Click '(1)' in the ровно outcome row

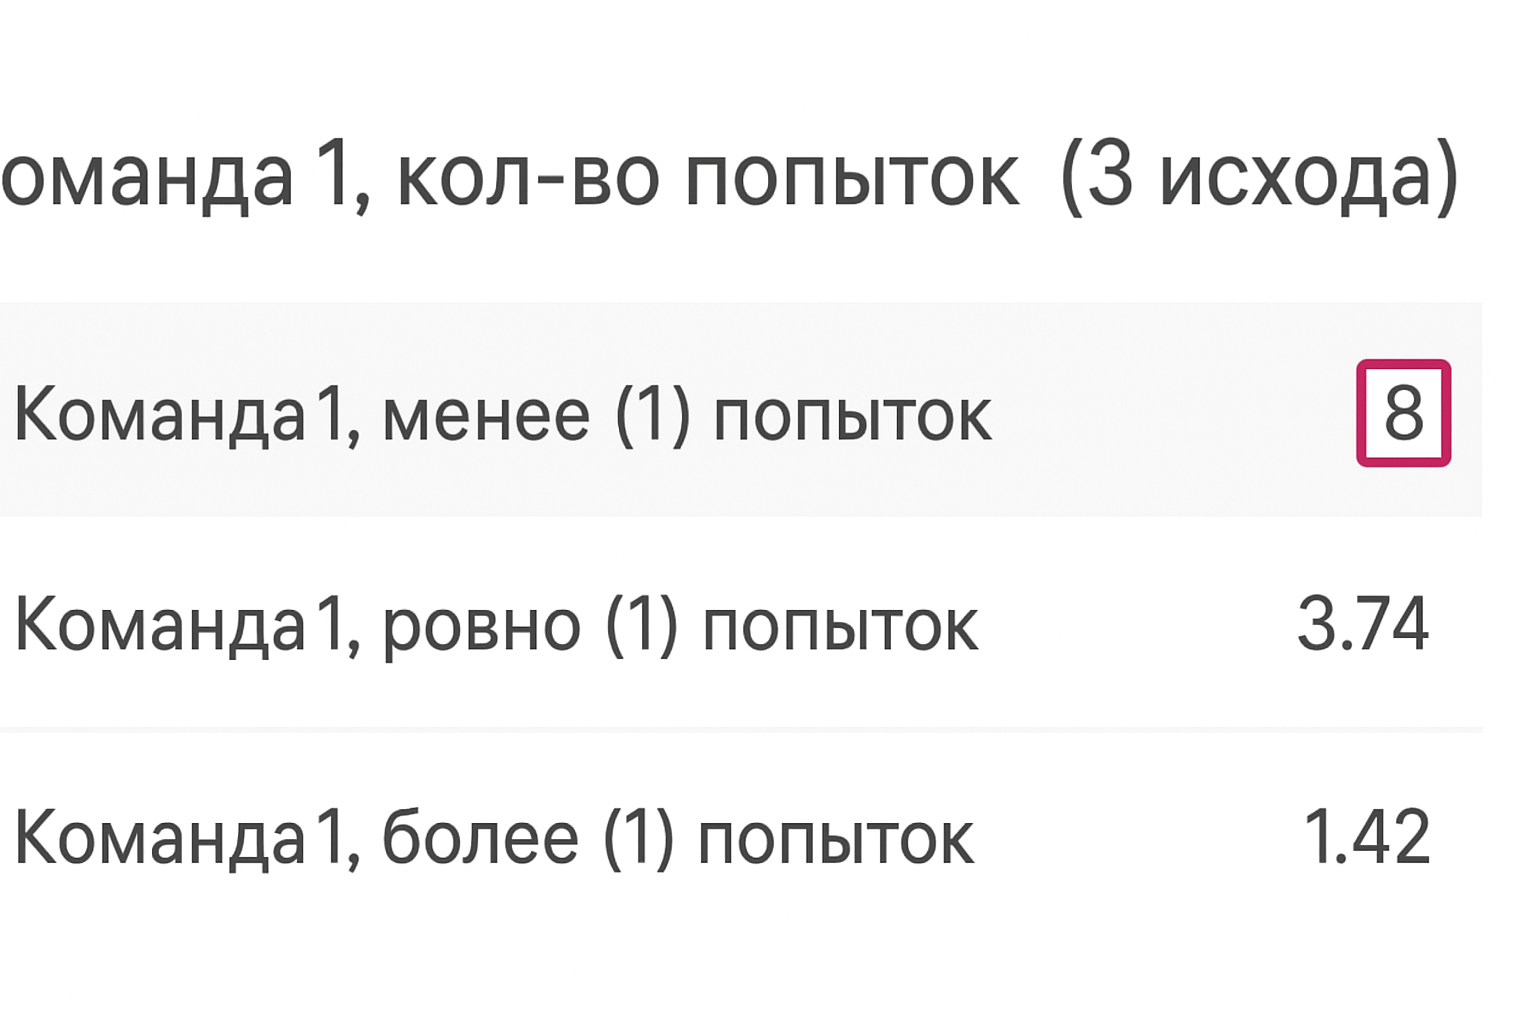click(x=642, y=626)
